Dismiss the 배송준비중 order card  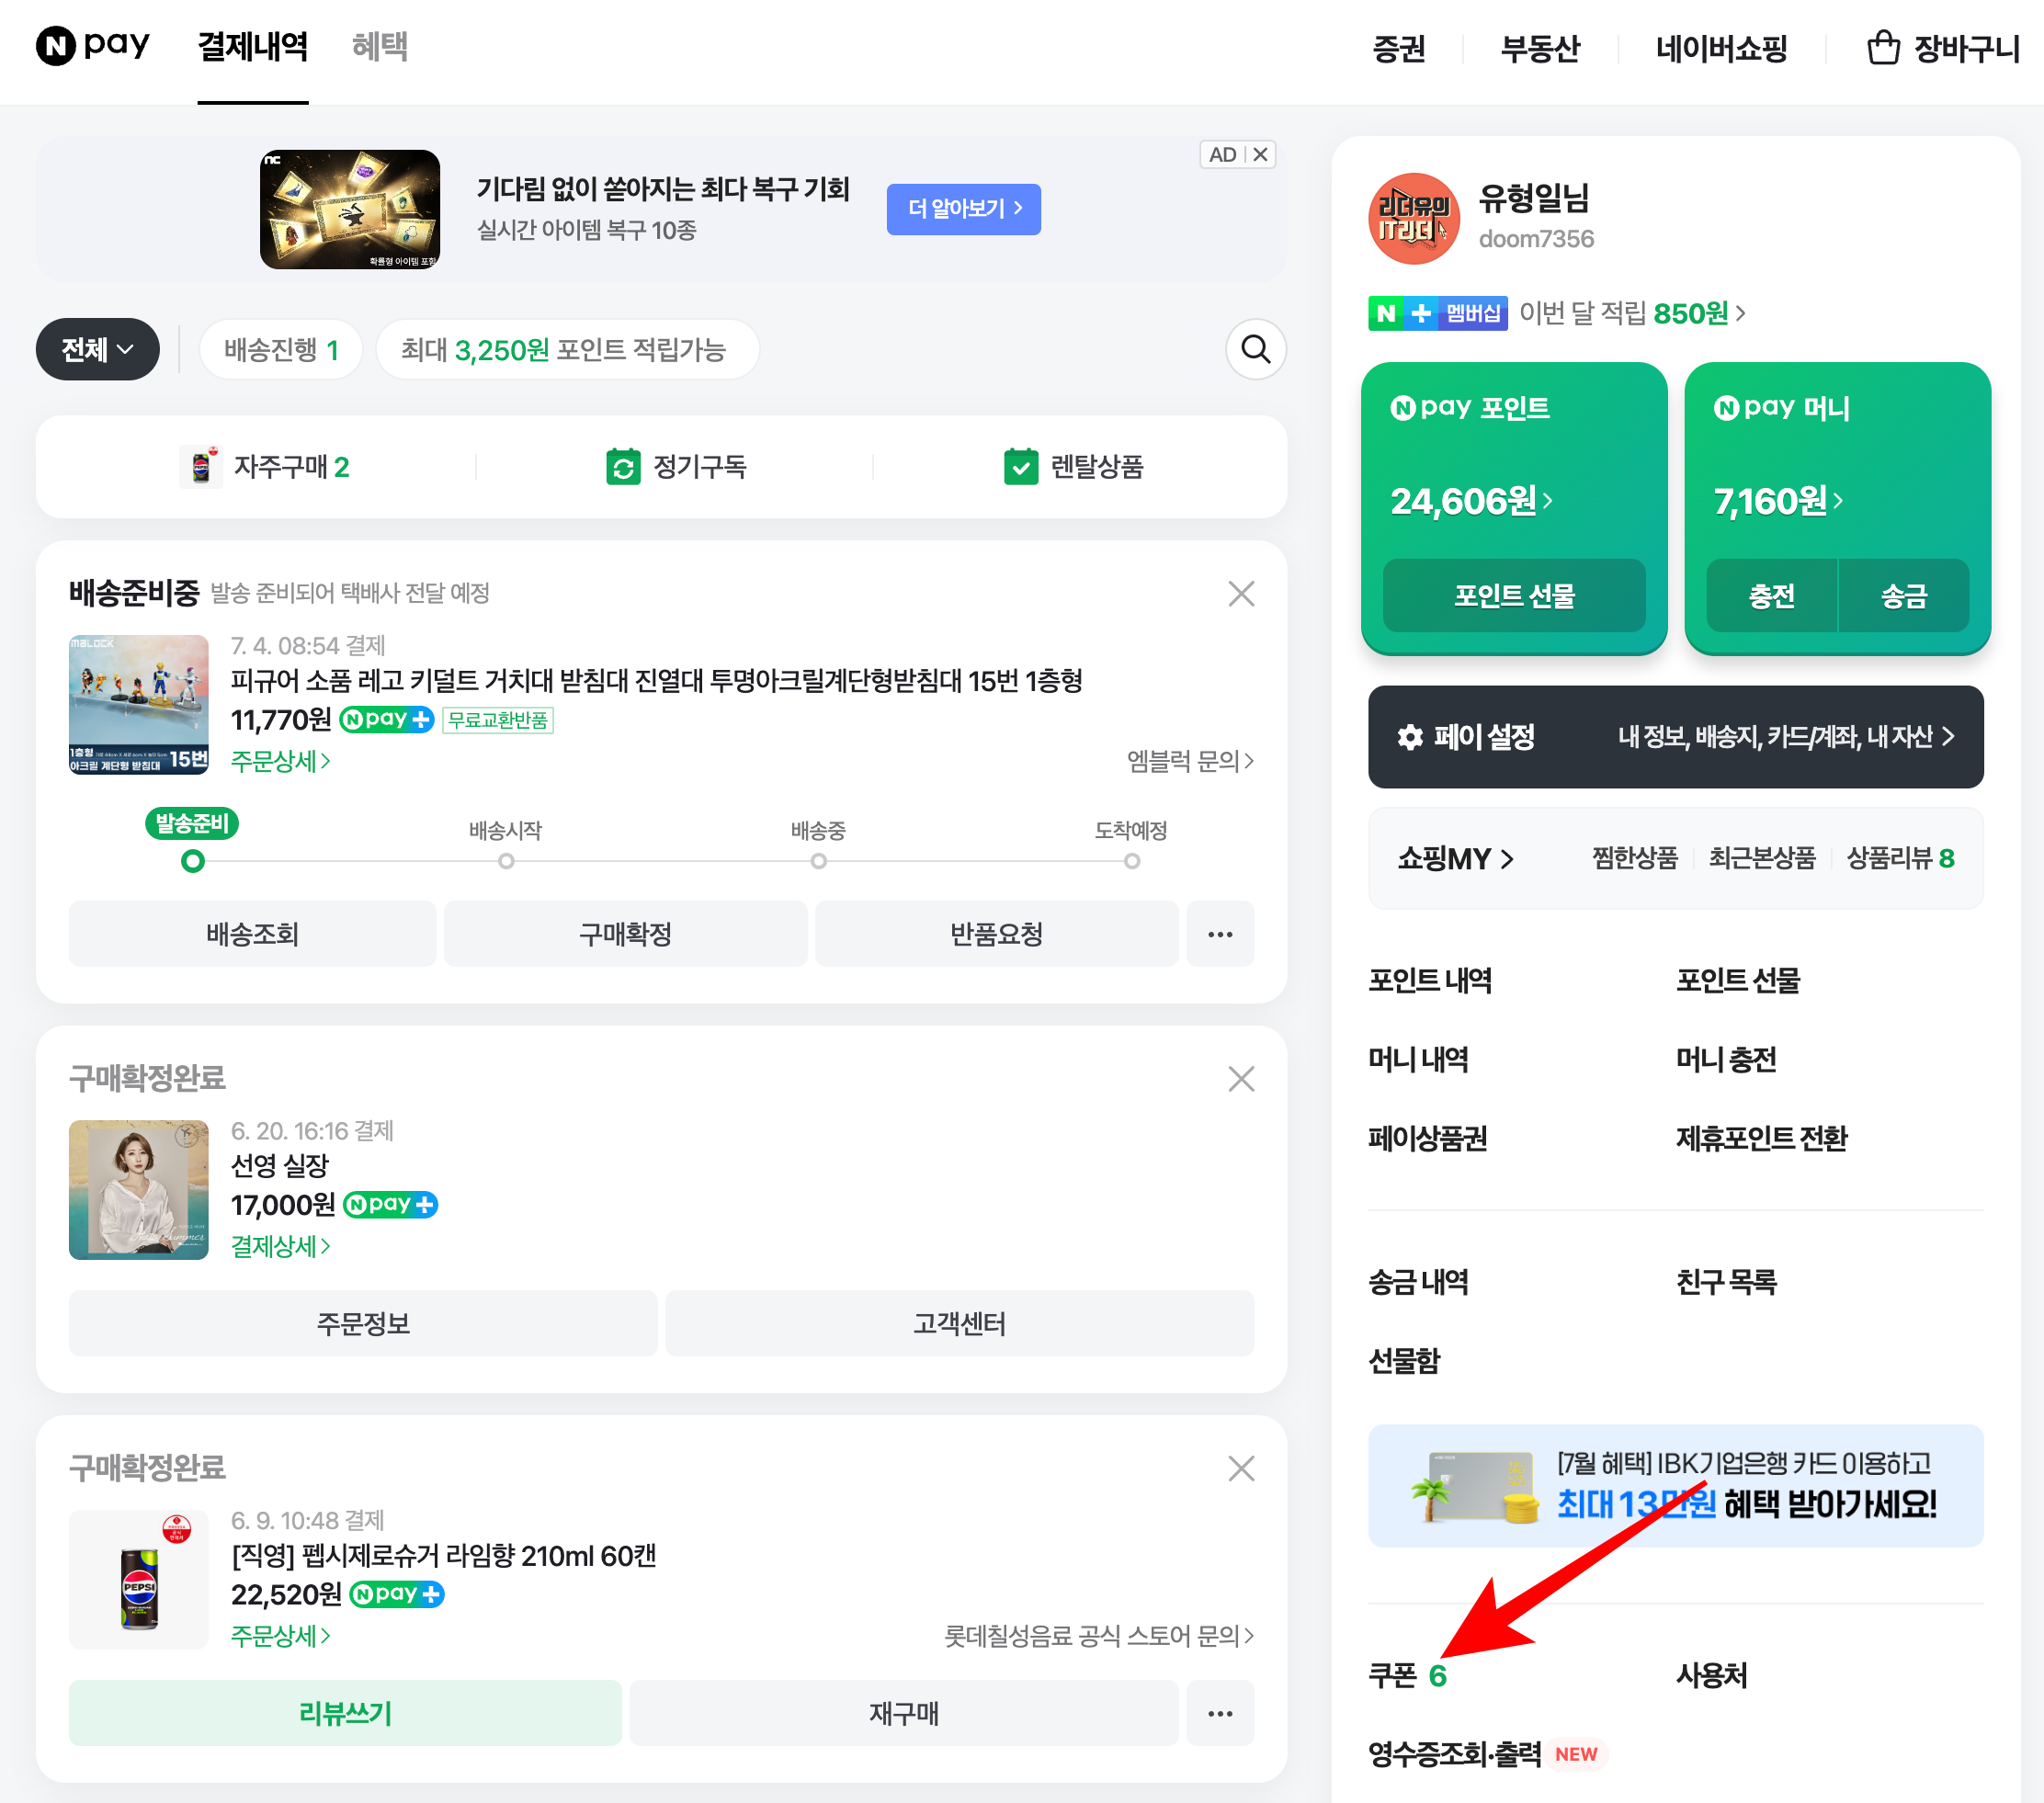(x=1241, y=593)
